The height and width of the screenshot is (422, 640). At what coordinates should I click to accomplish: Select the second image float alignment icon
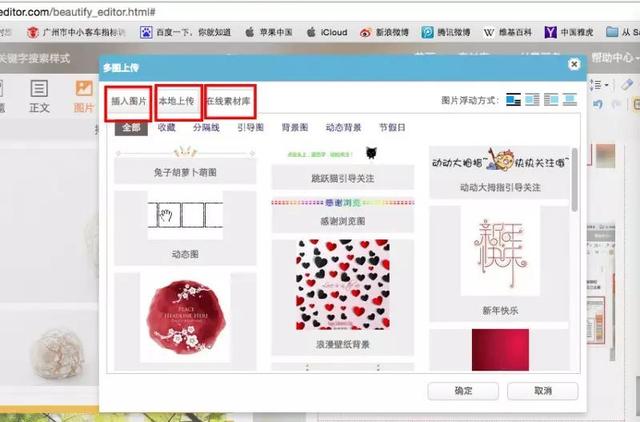click(533, 100)
